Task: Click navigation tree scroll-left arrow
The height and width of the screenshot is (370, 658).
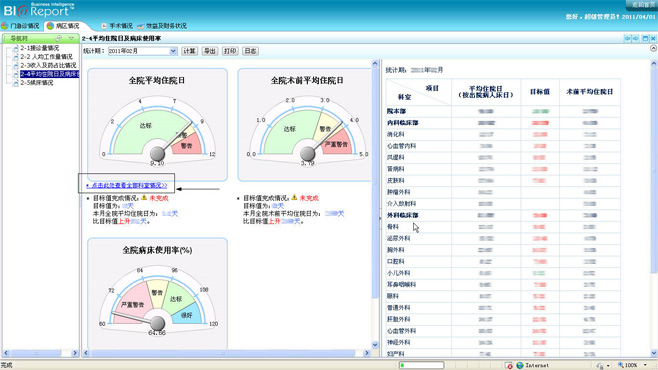Action: click(5, 353)
